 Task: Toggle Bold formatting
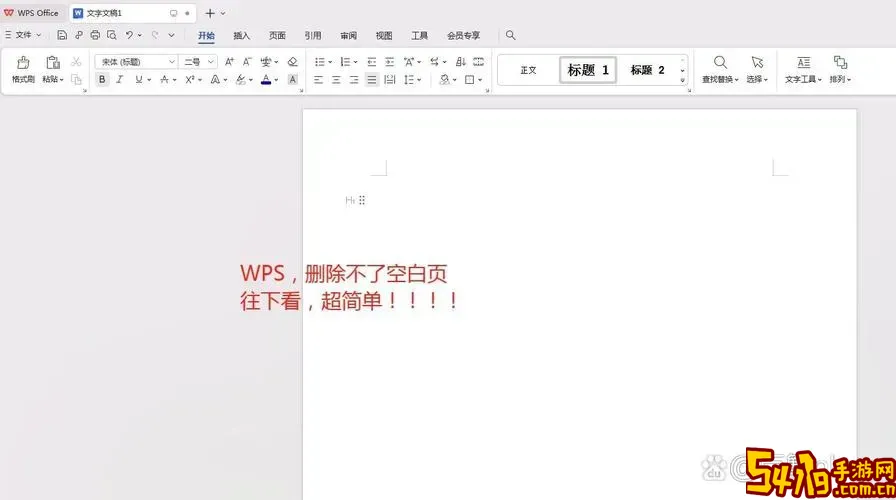pos(102,80)
